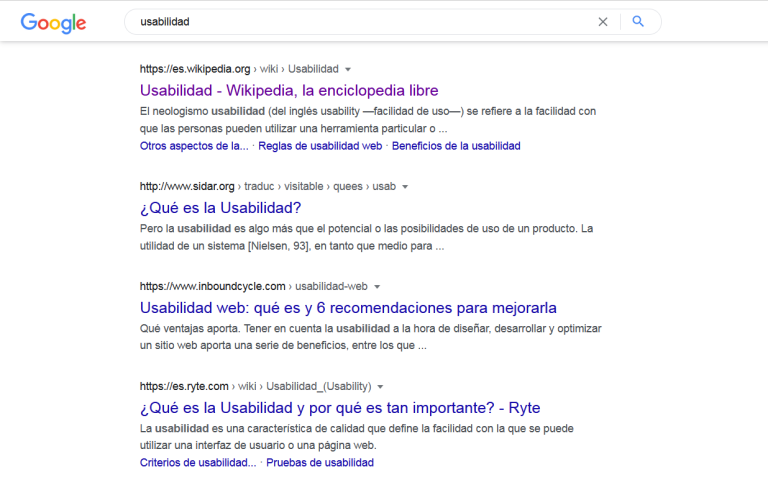Click the magnifying glass search icon
The image size is (768, 490).
638,21
